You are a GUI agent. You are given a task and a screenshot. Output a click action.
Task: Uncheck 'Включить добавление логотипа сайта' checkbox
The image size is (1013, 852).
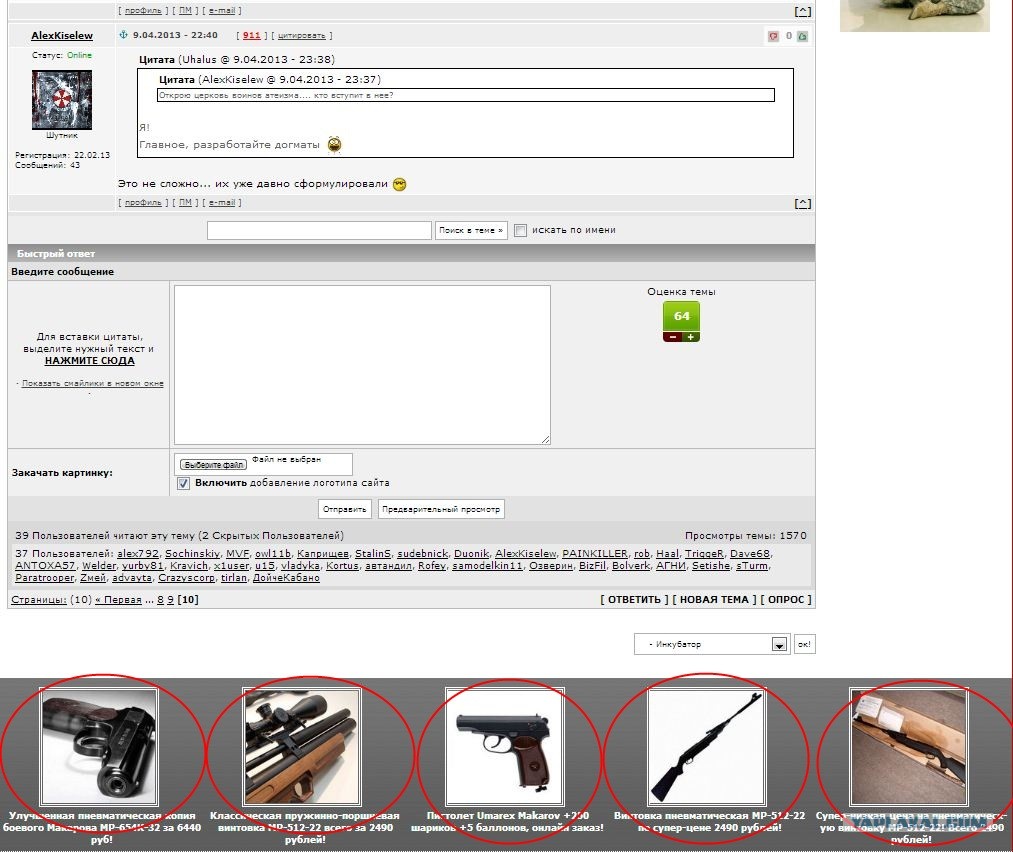(183, 483)
